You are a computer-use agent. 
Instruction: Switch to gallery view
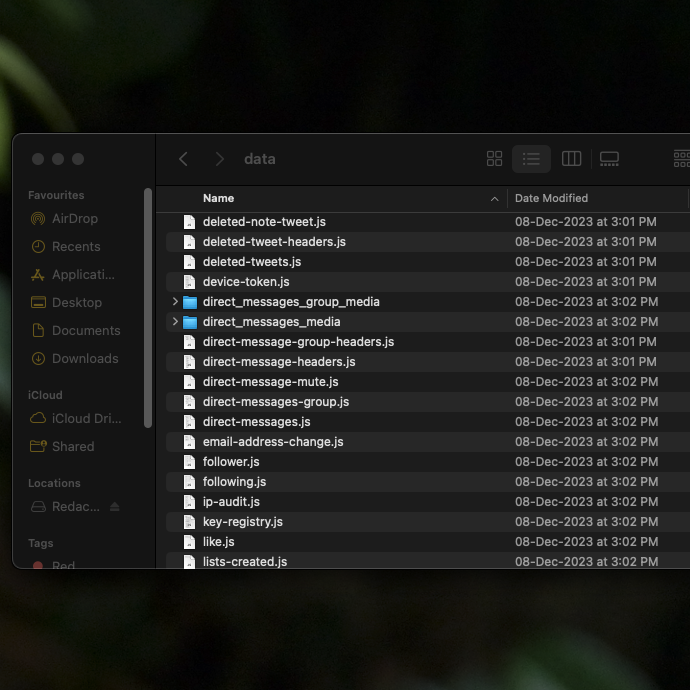(x=609, y=159)
